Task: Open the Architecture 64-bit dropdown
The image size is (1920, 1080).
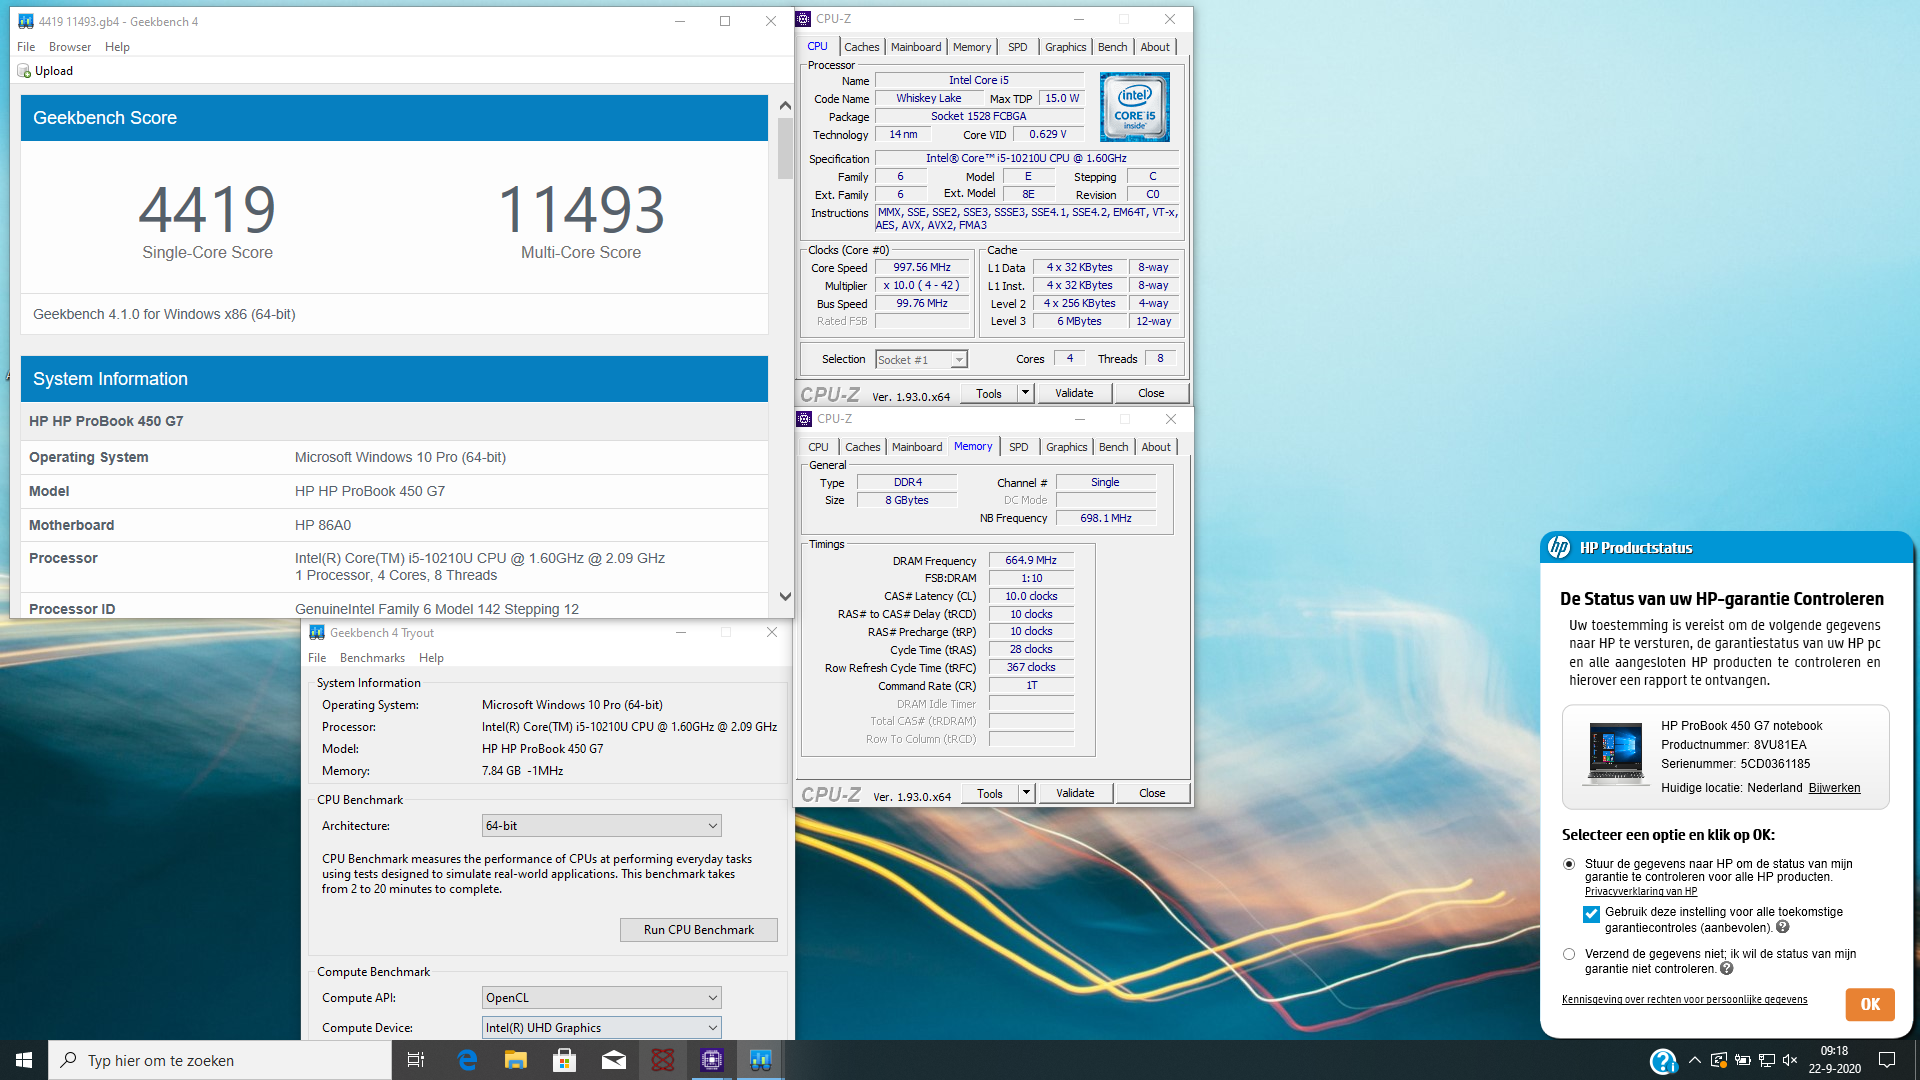Action: [x=601, y=826]
